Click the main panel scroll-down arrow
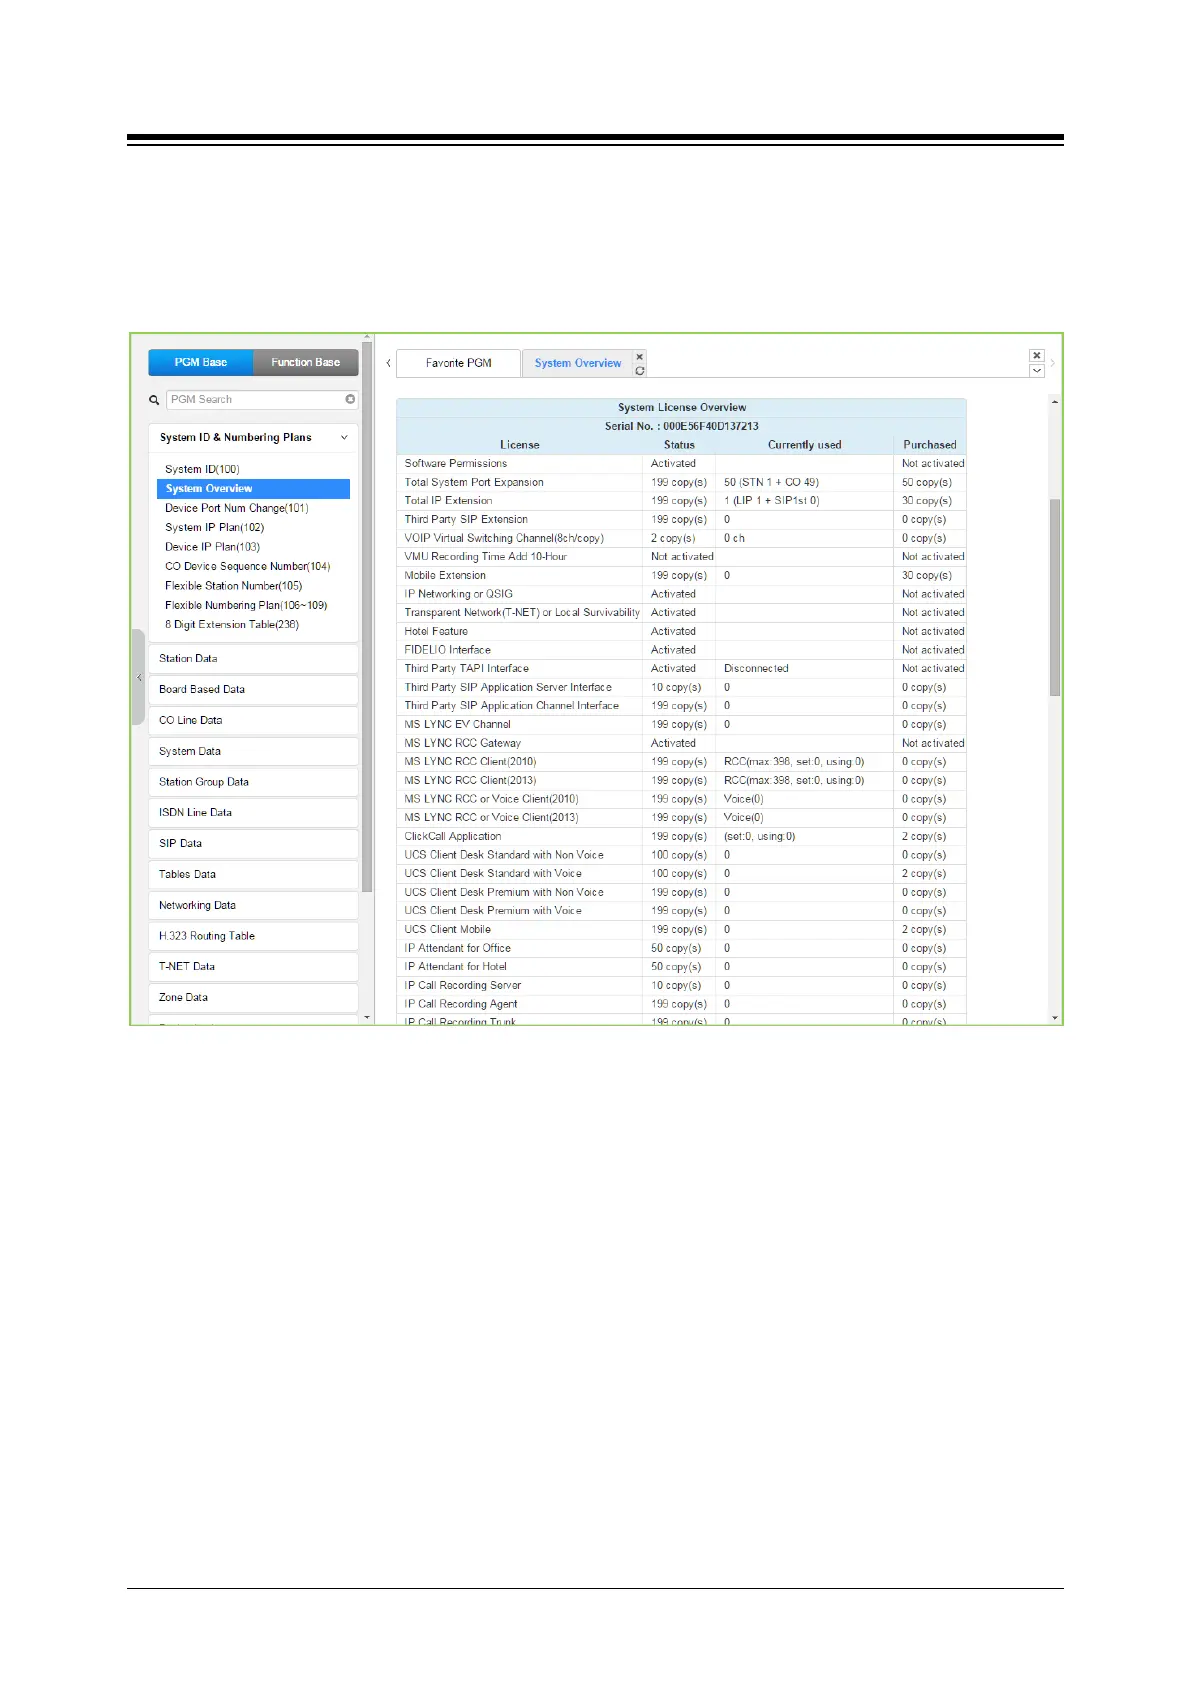 tap(1055, 1018)
